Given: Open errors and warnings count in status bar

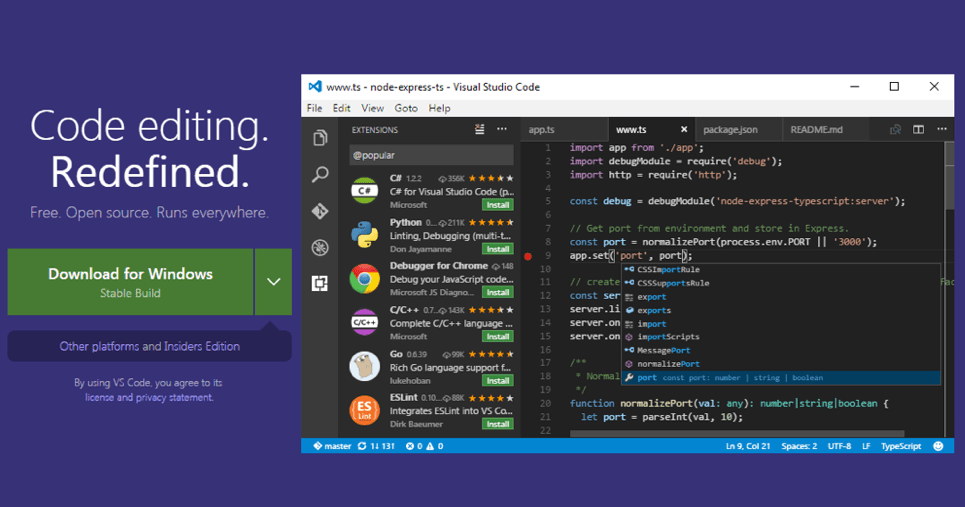Looking at the screenshot, I should click(x=425, y=446).
